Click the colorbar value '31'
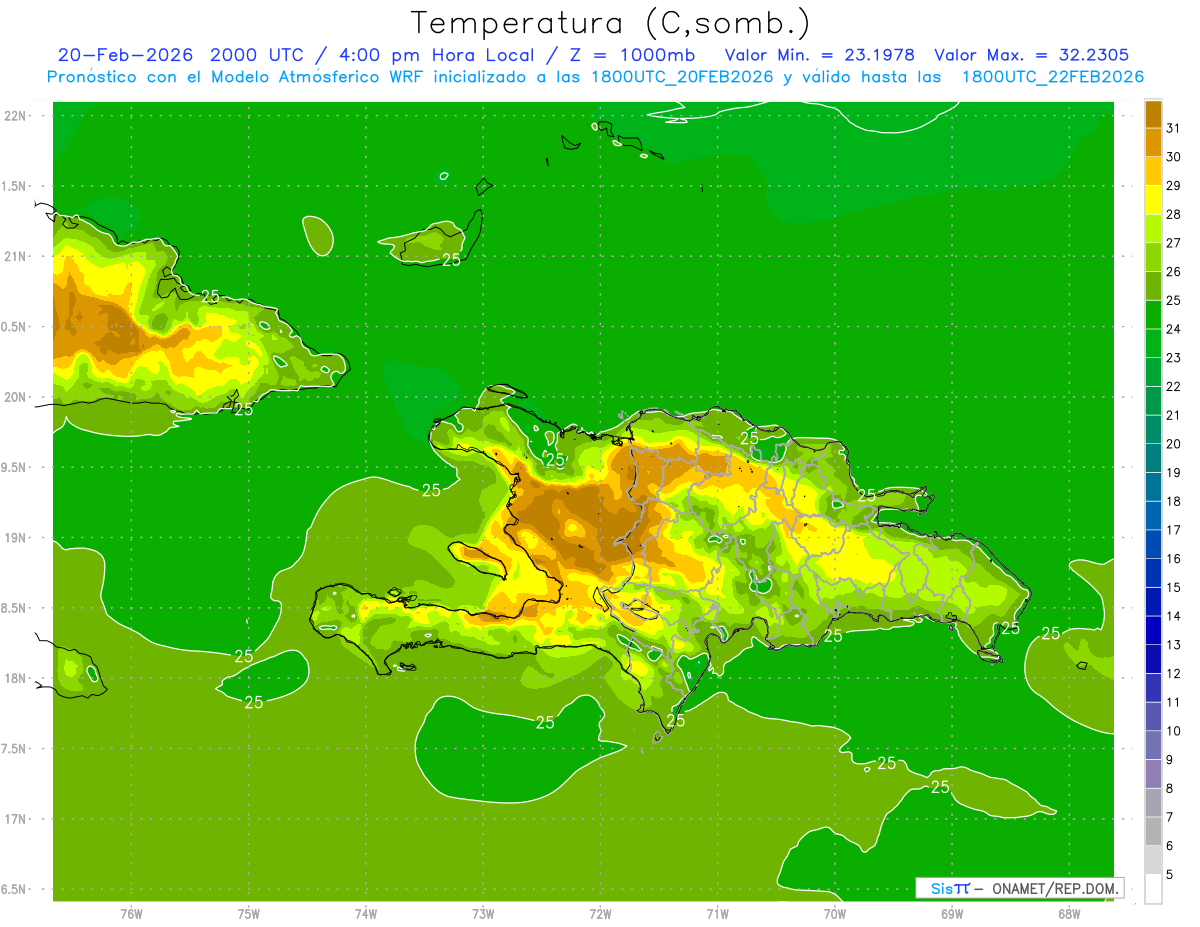Viewport: 1200px width, 927px height. coord(1174,128)
